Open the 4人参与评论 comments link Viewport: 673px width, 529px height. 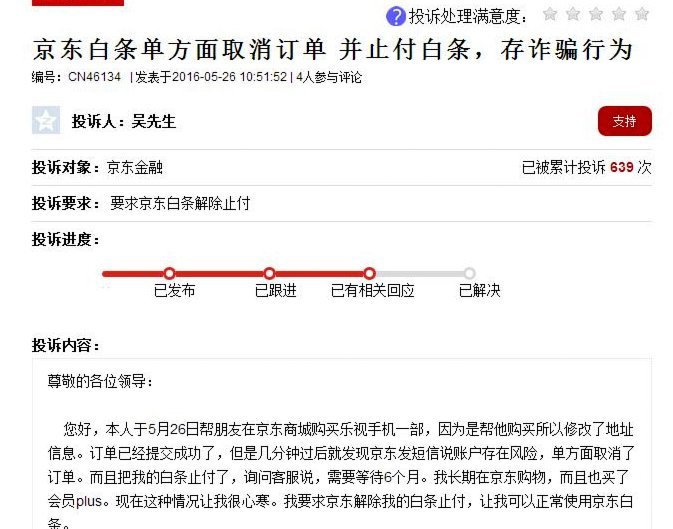click(329, 77)
